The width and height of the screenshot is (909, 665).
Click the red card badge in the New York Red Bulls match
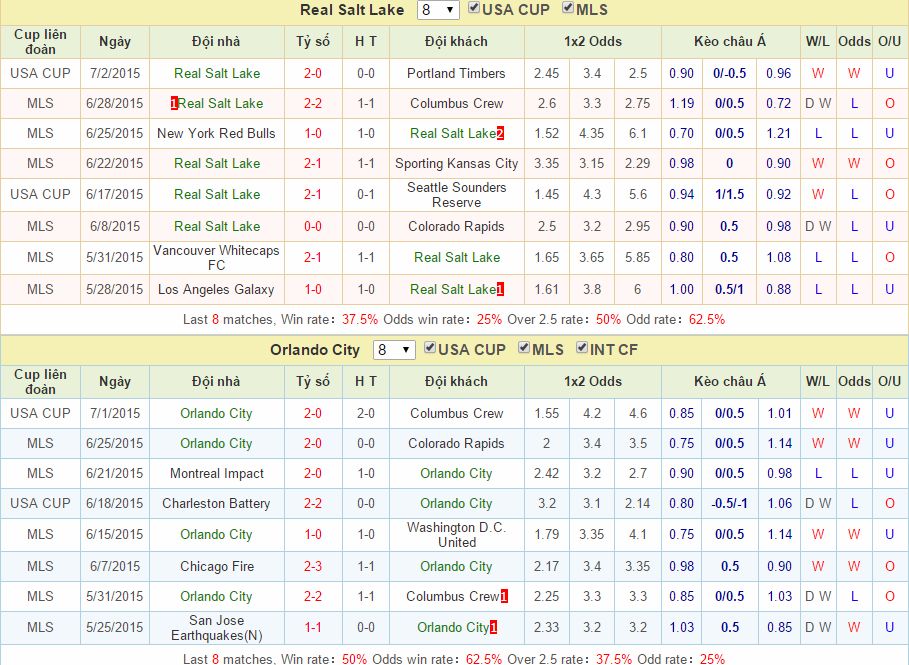tap(500, 134)
